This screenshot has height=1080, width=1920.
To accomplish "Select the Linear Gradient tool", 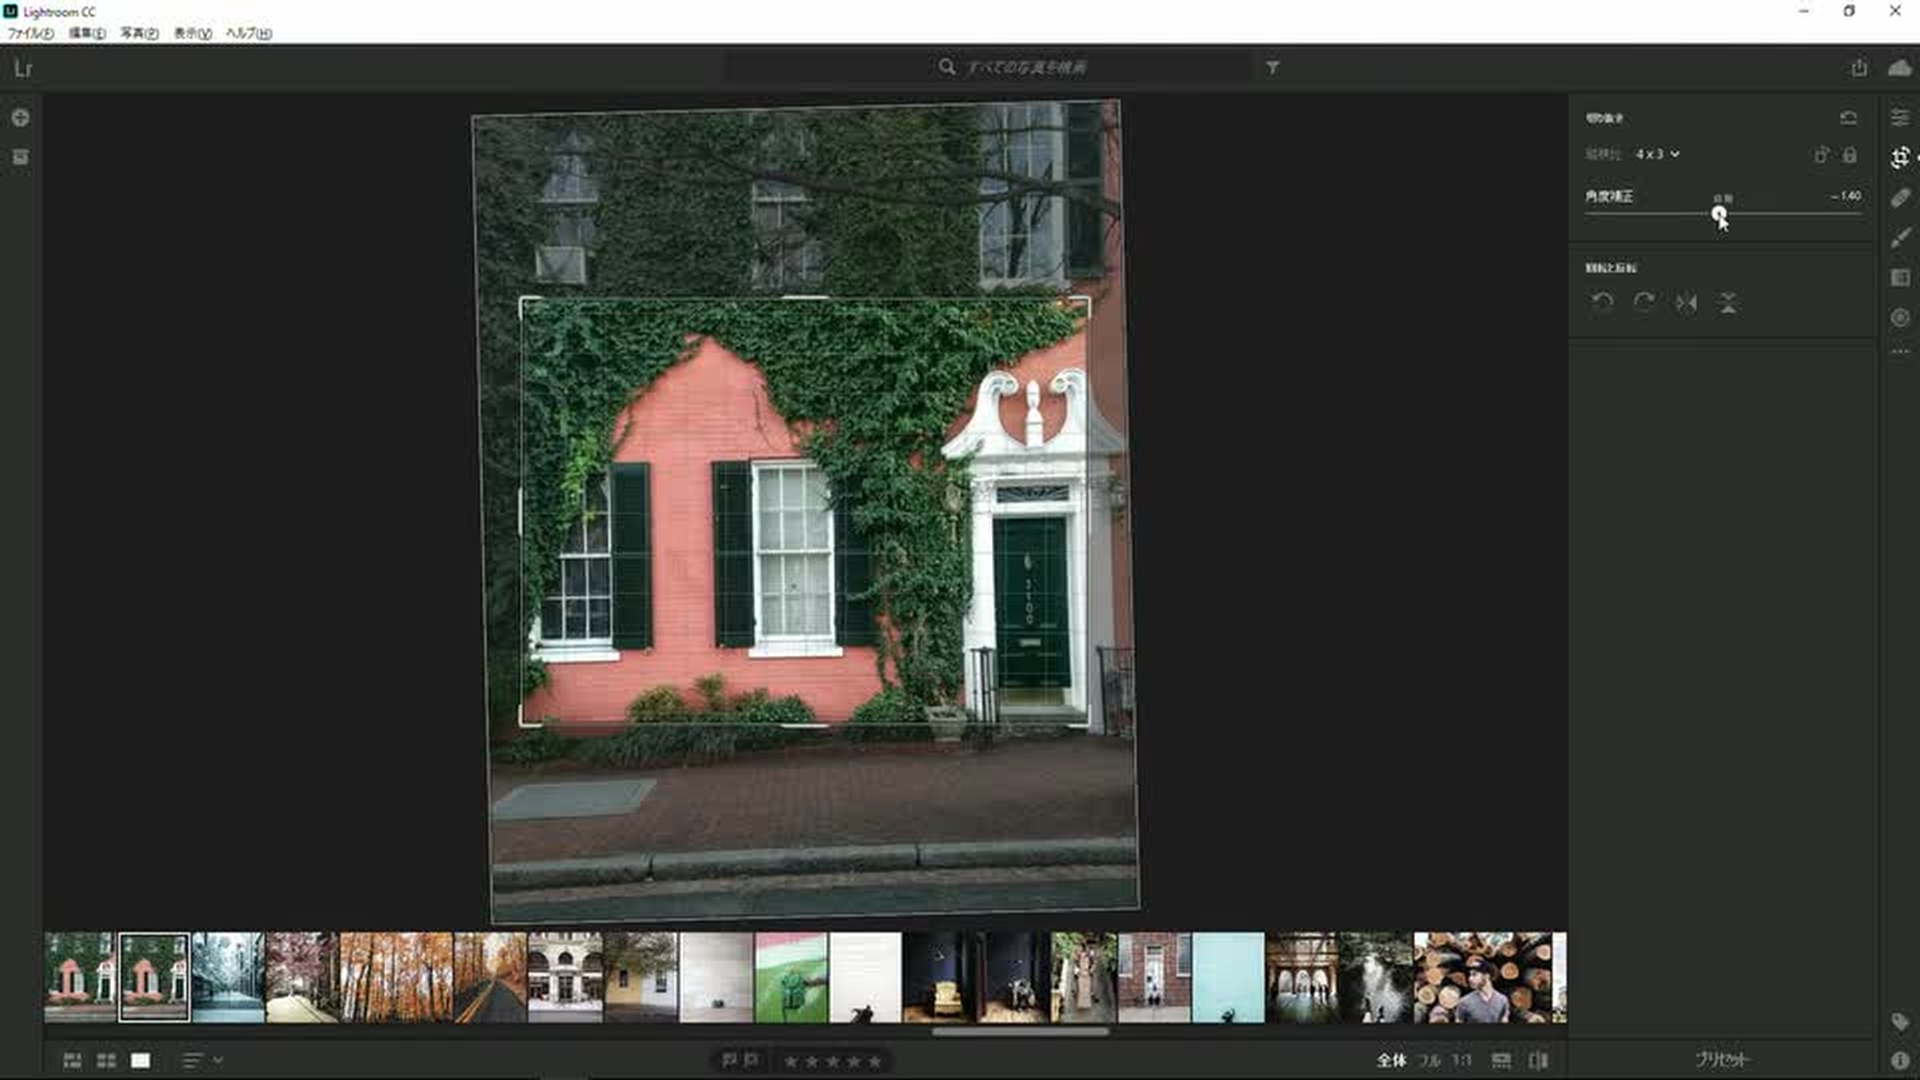I will click(1900, 278).
